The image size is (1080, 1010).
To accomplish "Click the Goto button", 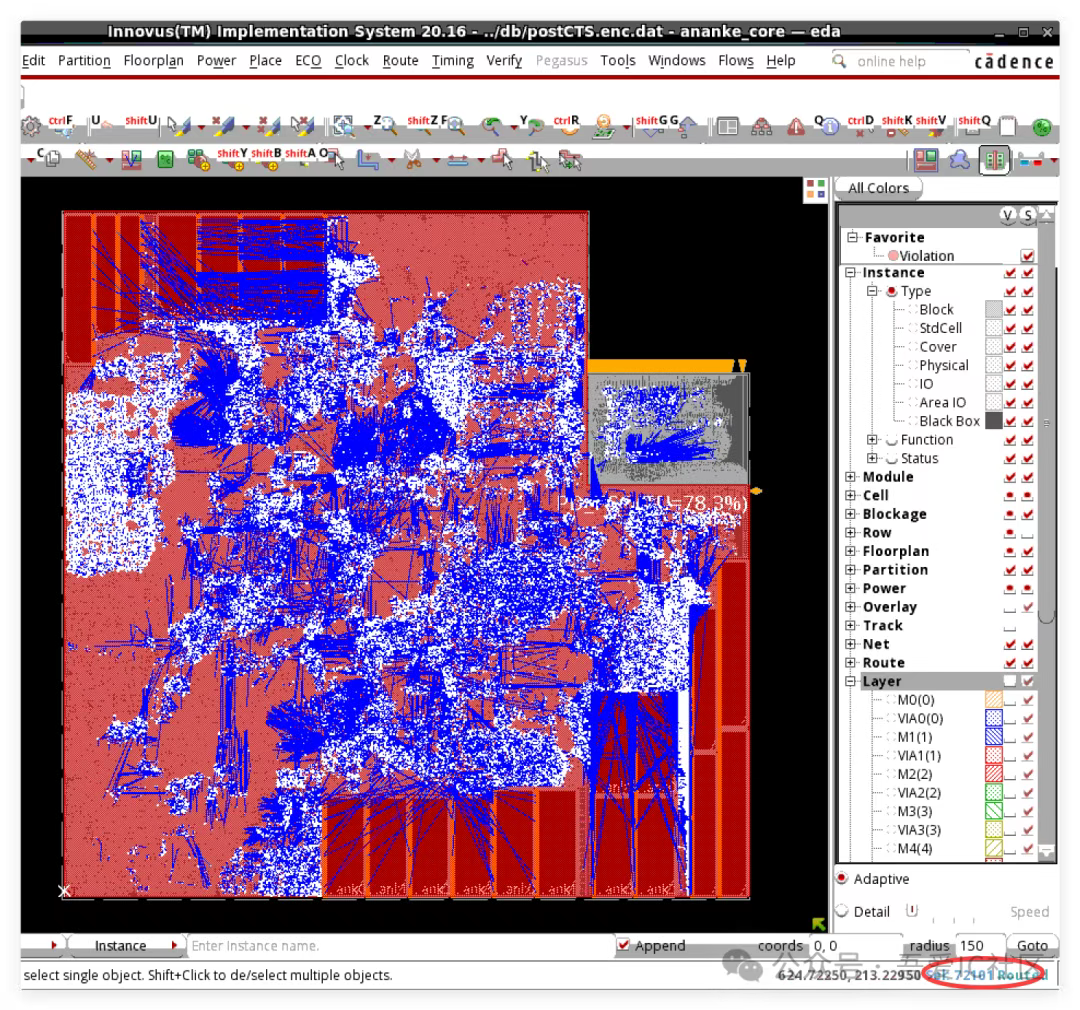I will point(1032,945).
